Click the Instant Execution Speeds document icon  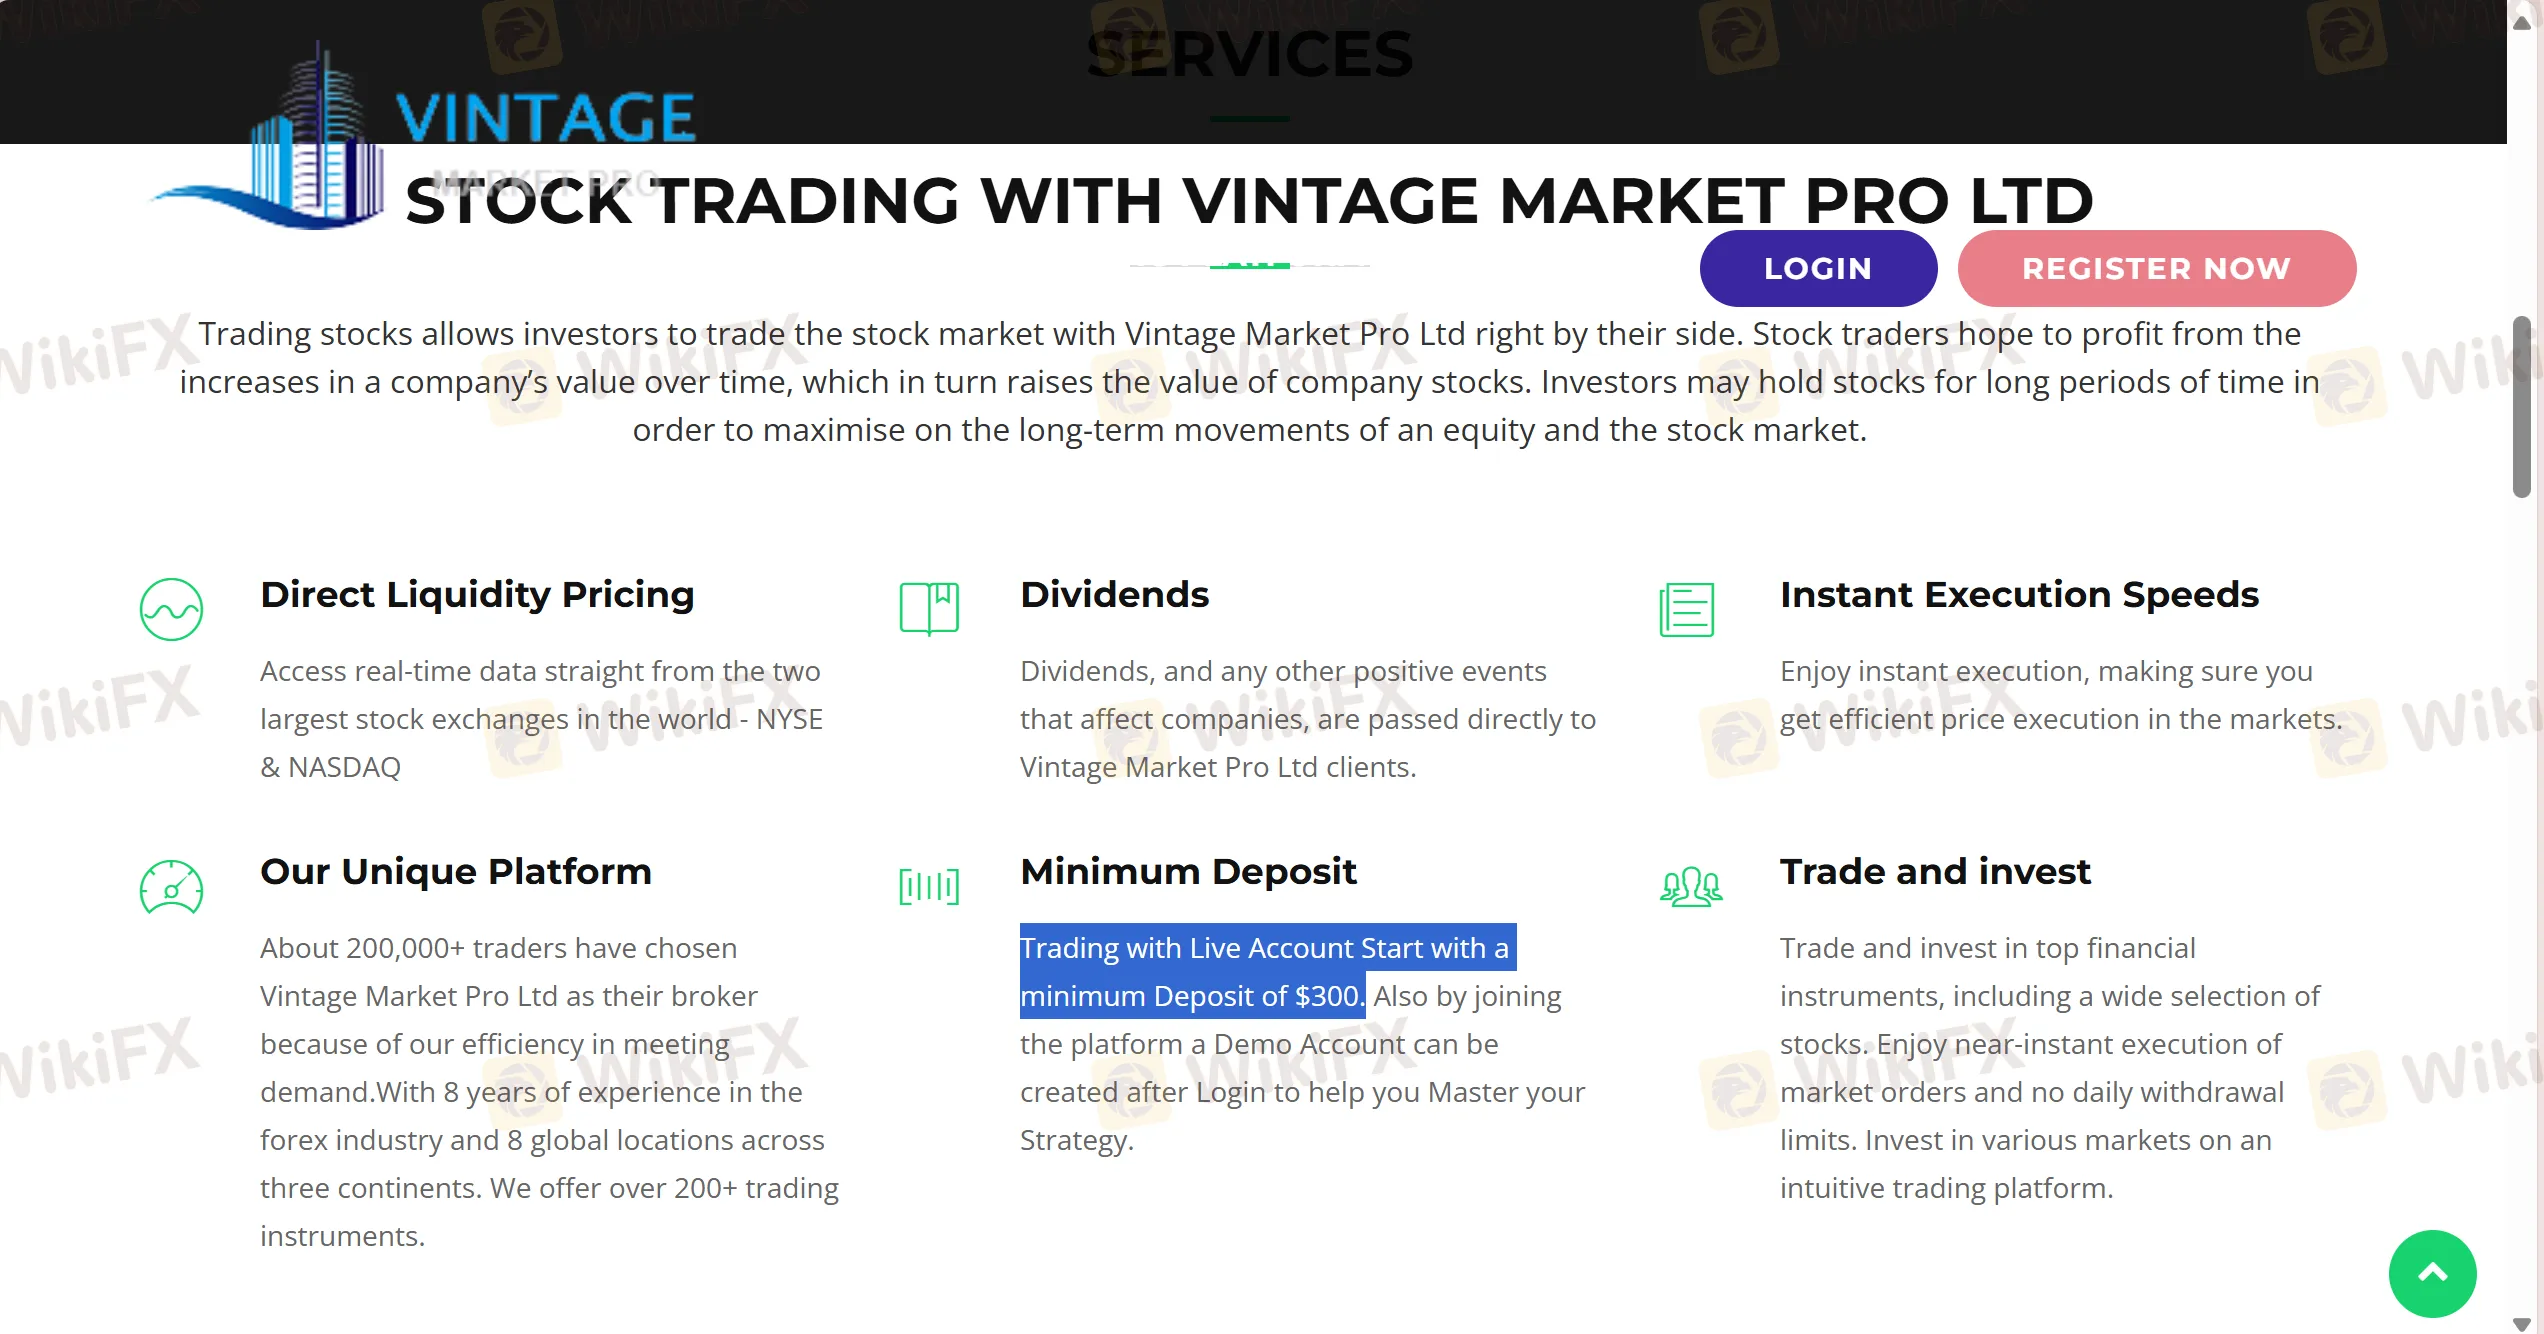[1687, 609]
